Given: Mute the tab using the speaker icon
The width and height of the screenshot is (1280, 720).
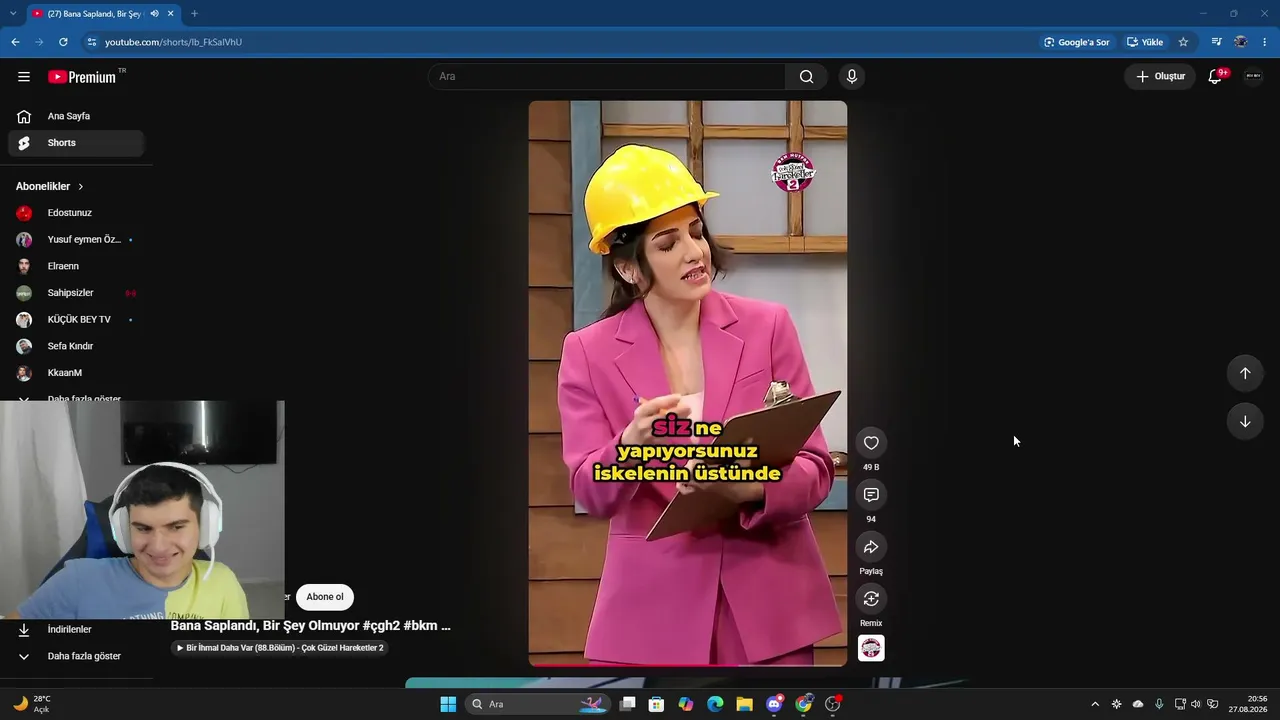Looking at the screenshot, I should tap(154, 14).
